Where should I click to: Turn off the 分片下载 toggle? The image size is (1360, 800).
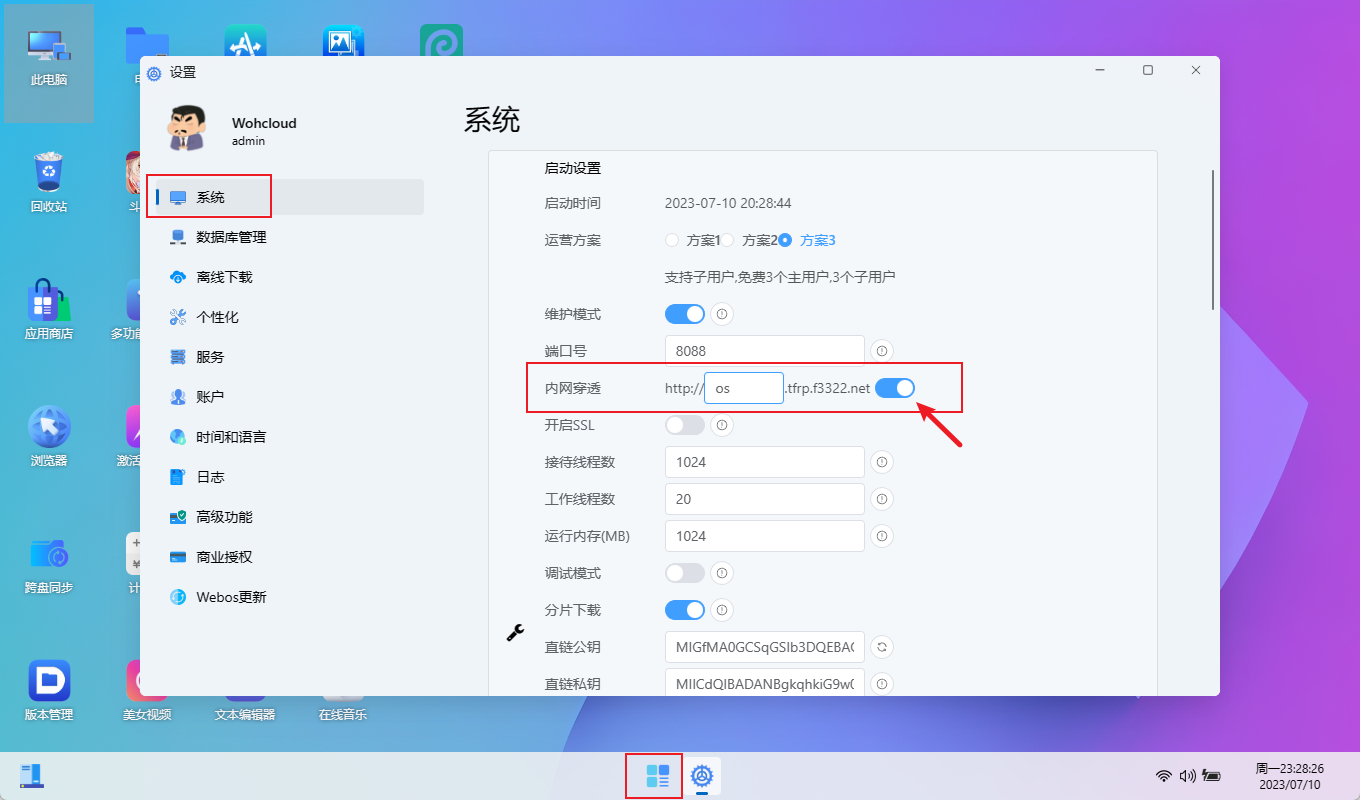pos(684,609)
